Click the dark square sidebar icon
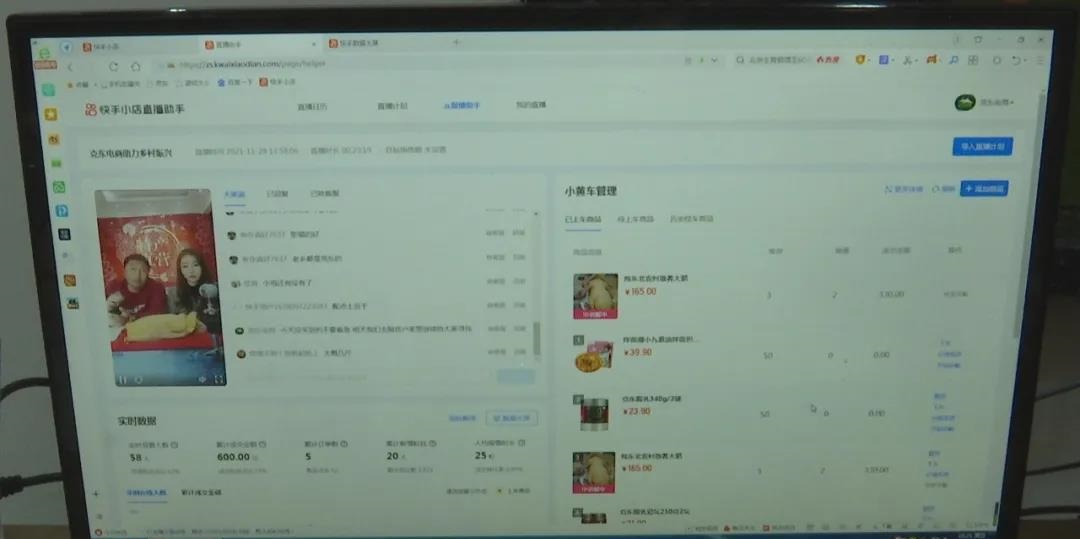Viewport: 1080px width, 539px height. (65, 234)
